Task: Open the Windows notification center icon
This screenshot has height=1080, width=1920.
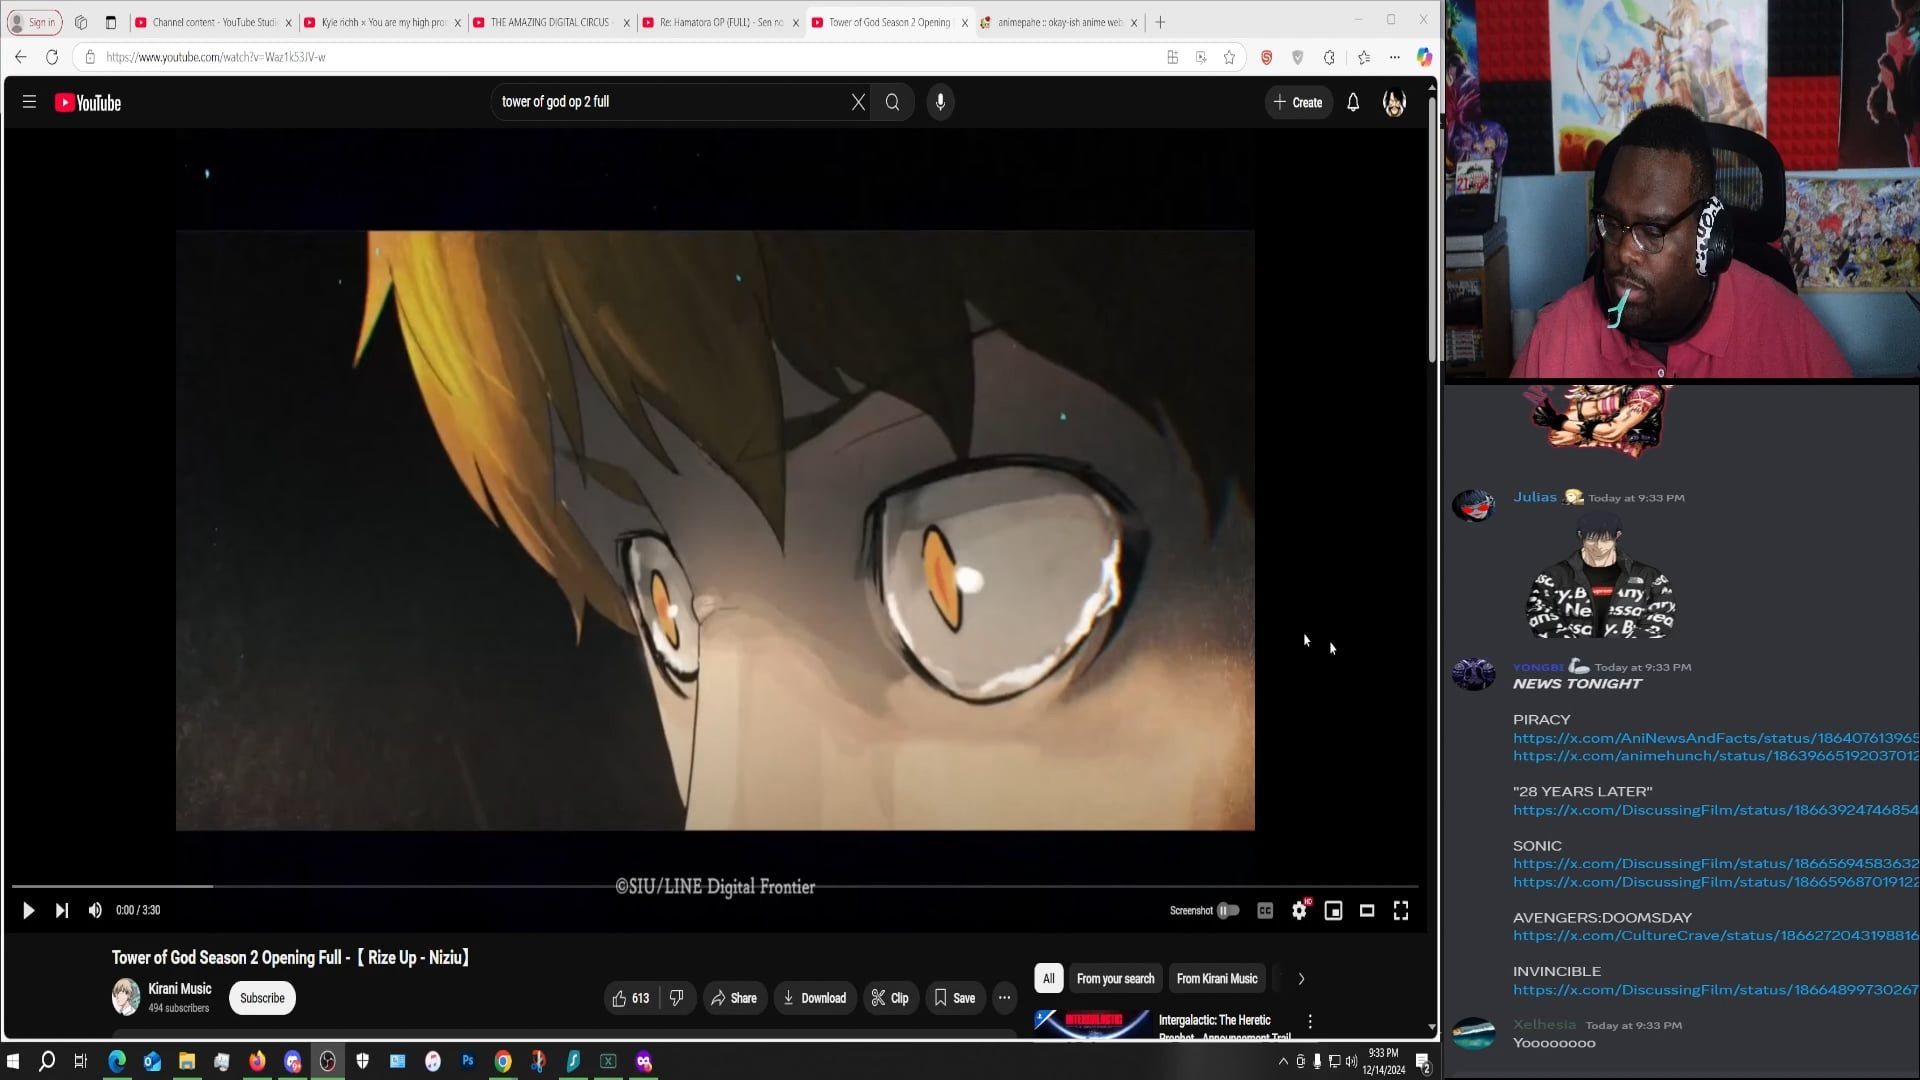Action: 1422,1062
